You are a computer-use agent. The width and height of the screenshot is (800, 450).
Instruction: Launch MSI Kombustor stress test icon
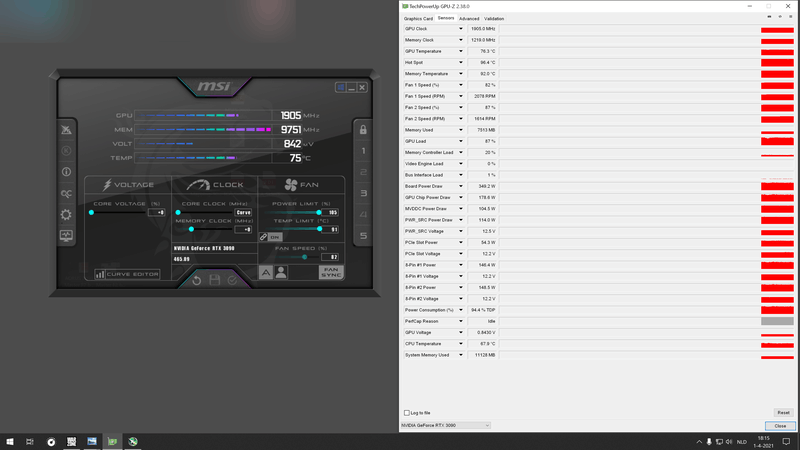(66, 151)
